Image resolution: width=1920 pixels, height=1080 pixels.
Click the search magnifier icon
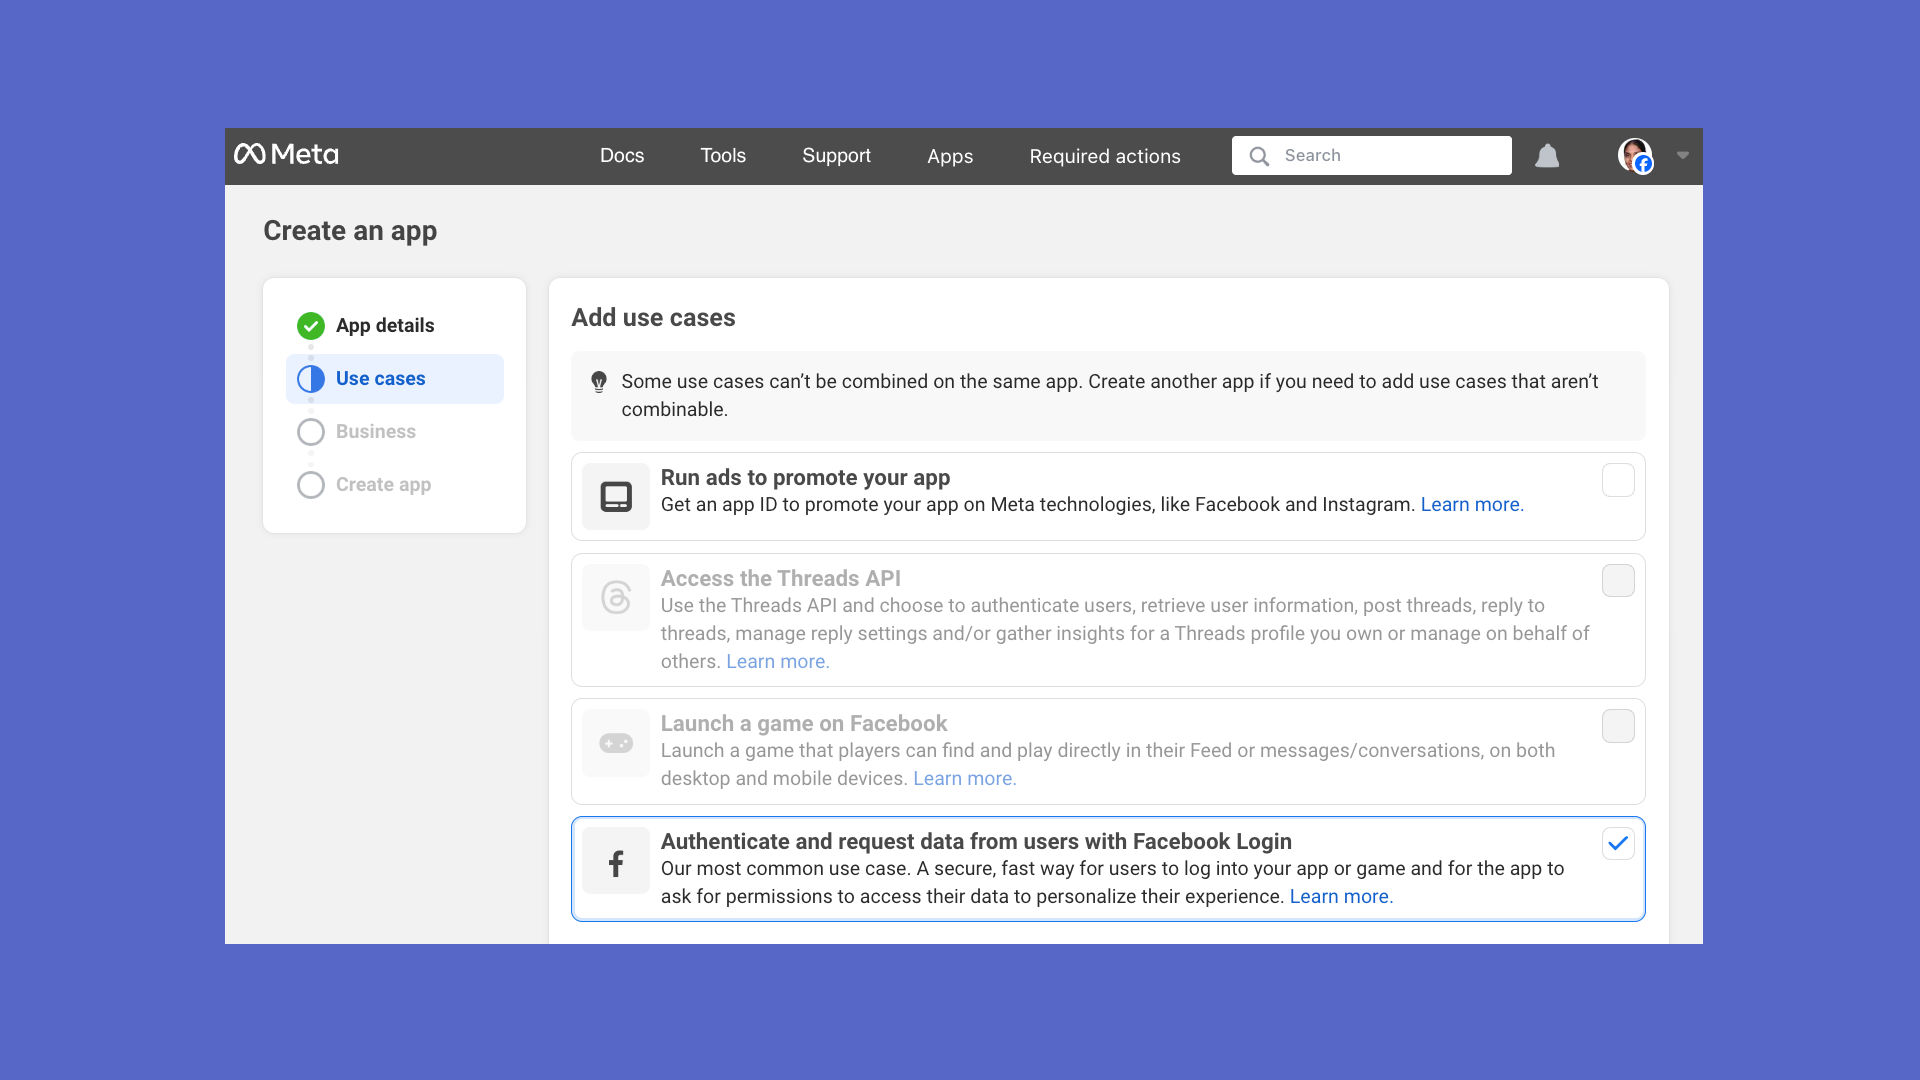coord(1259,156)
